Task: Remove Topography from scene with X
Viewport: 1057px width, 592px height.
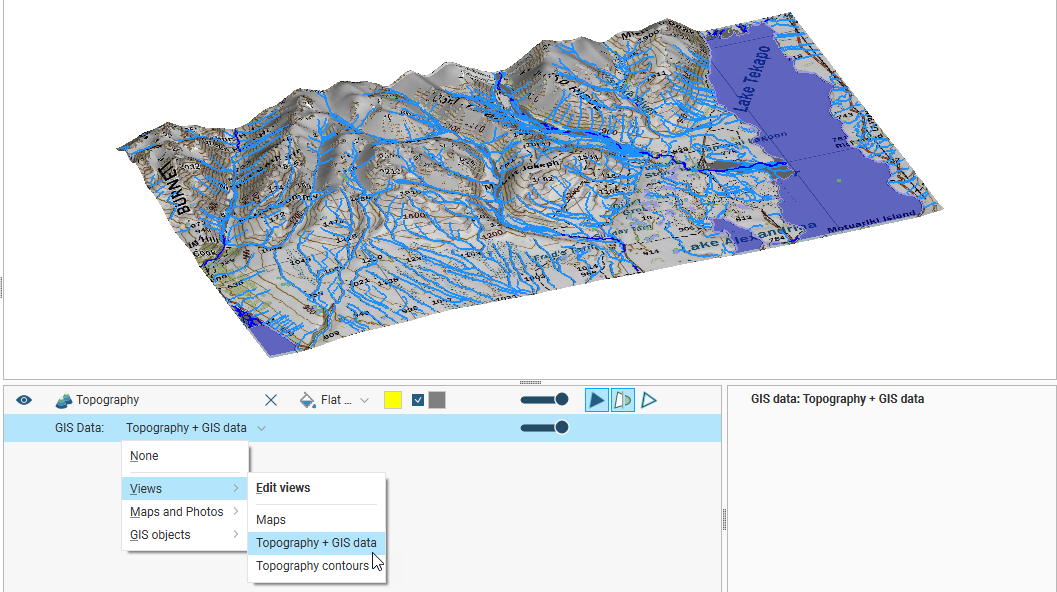Action: [271, 400]
